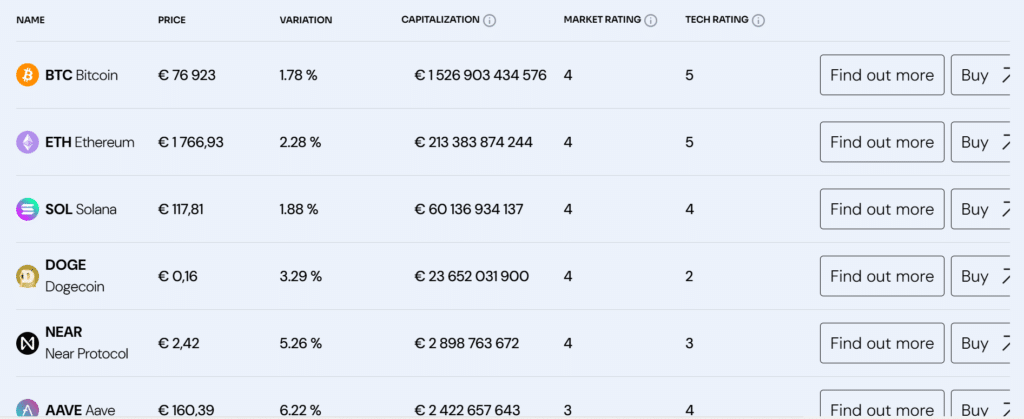Open the Tech Rating info icon
Image resolution: width=1024 pixels, height=419 pixels.
pos(758,20)
